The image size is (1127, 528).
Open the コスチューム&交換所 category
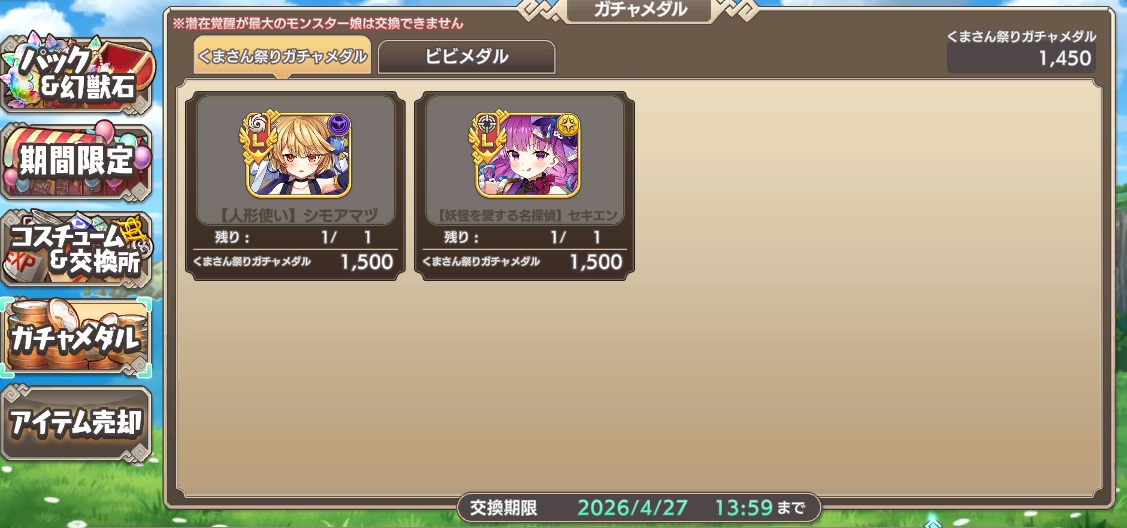pyautogui.click(x=76, y=249)
